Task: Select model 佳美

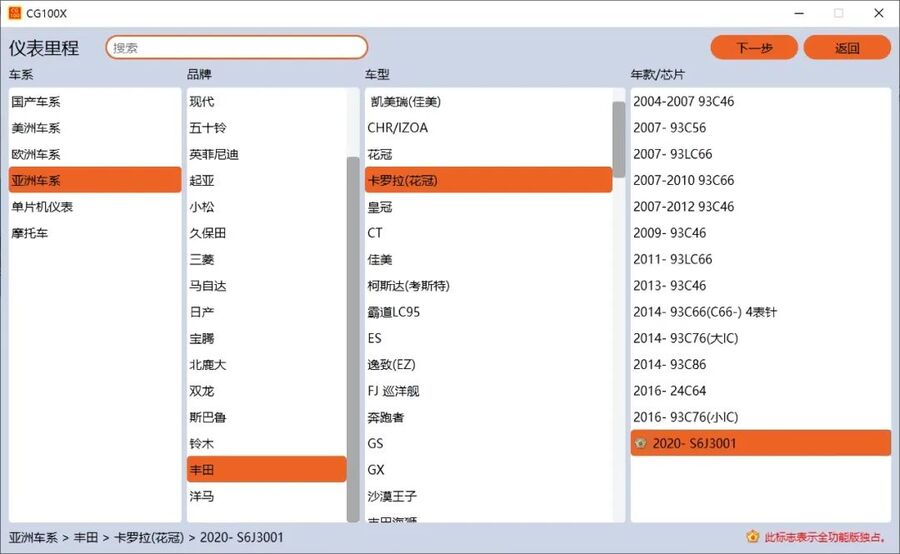Action: [x=488, y=259]
